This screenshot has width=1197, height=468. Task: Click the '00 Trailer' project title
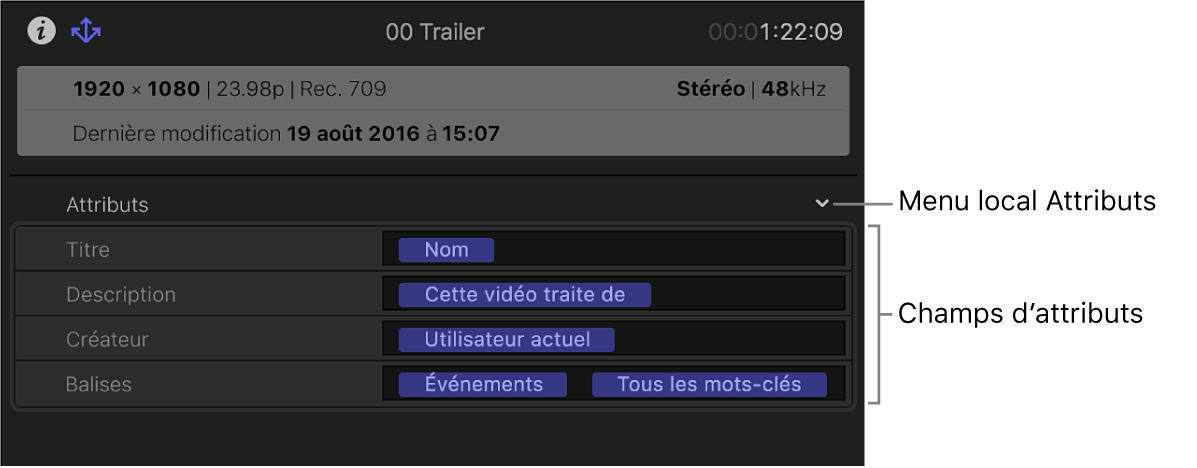[x=435, y=32]
